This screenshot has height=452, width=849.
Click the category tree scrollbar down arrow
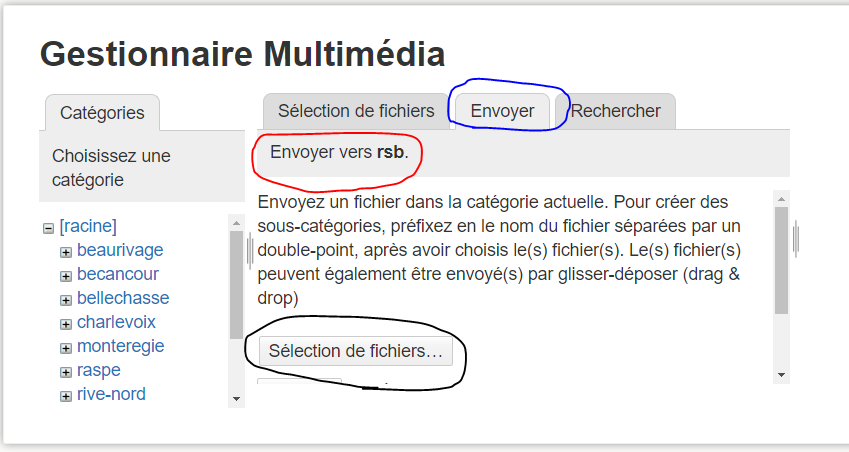(x=236, y=398)
